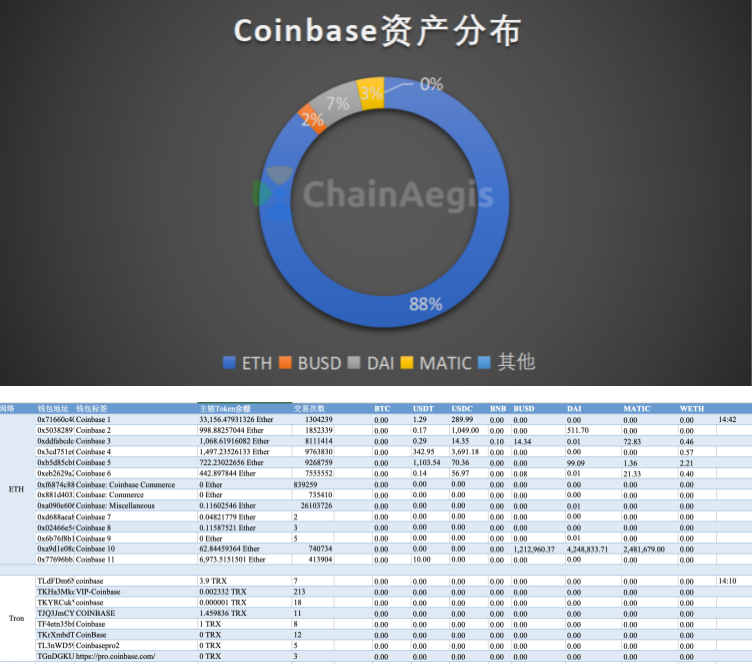Image resolution: width=754 pixels, height=666 pixels.
Task: Select the 0.002332 TRX balance cell
Action: pyautogui.click(x=245, y=592)
